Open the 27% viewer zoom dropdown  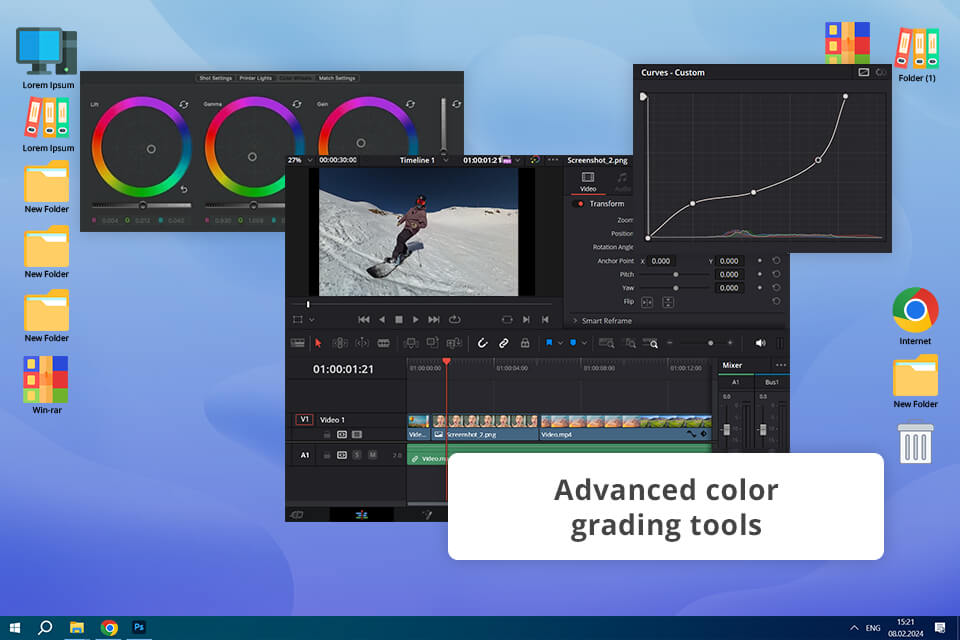click(310, 160)
